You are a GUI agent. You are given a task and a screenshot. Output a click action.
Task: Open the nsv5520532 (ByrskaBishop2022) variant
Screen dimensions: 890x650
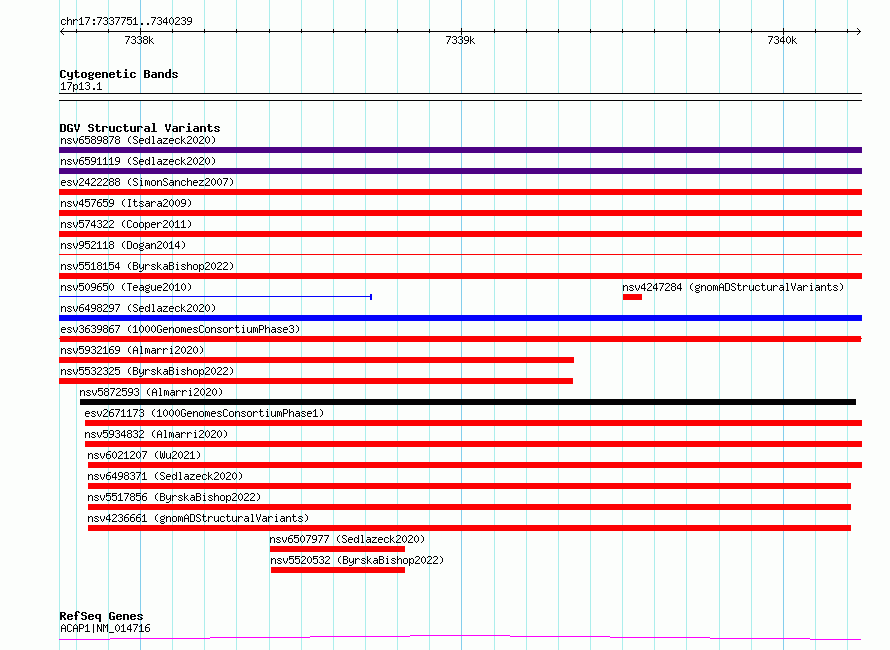coord(357,560)
